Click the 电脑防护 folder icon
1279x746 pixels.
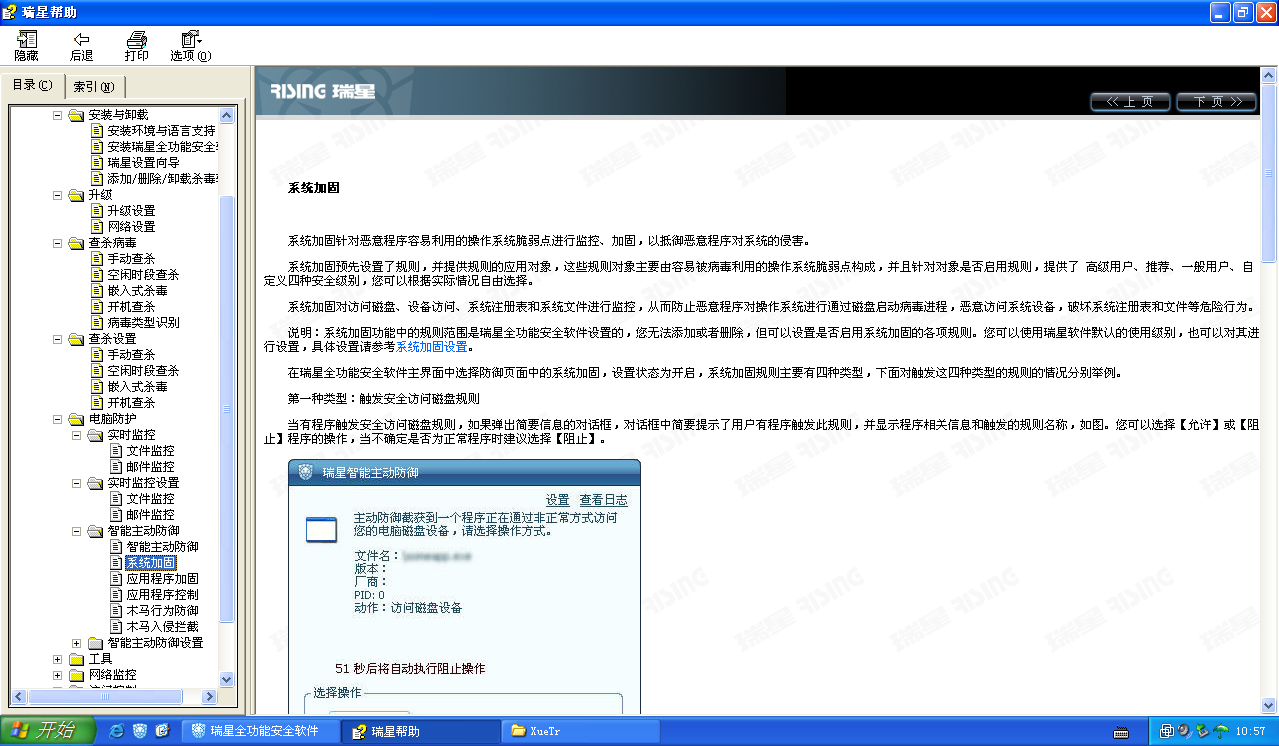click(76, 419)
